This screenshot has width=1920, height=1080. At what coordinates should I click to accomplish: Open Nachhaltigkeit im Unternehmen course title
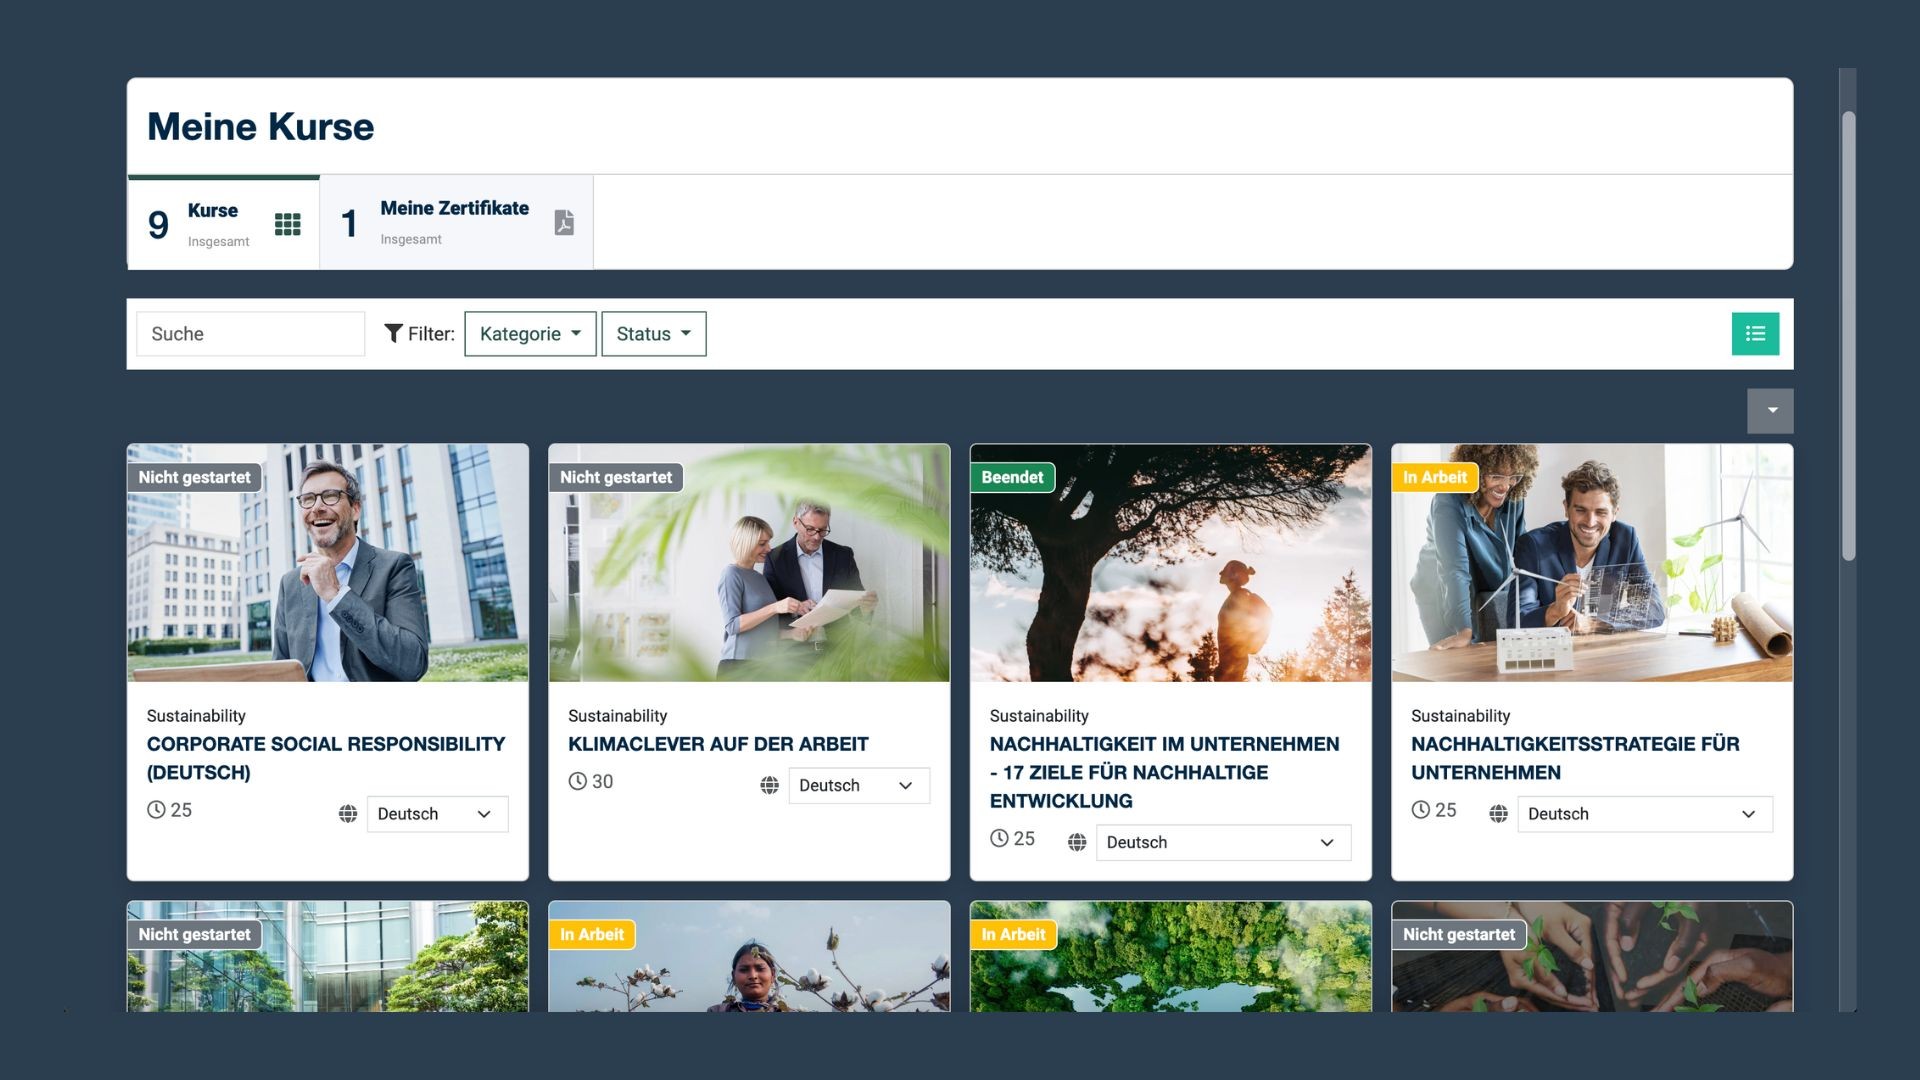(x=1164, y=772)
